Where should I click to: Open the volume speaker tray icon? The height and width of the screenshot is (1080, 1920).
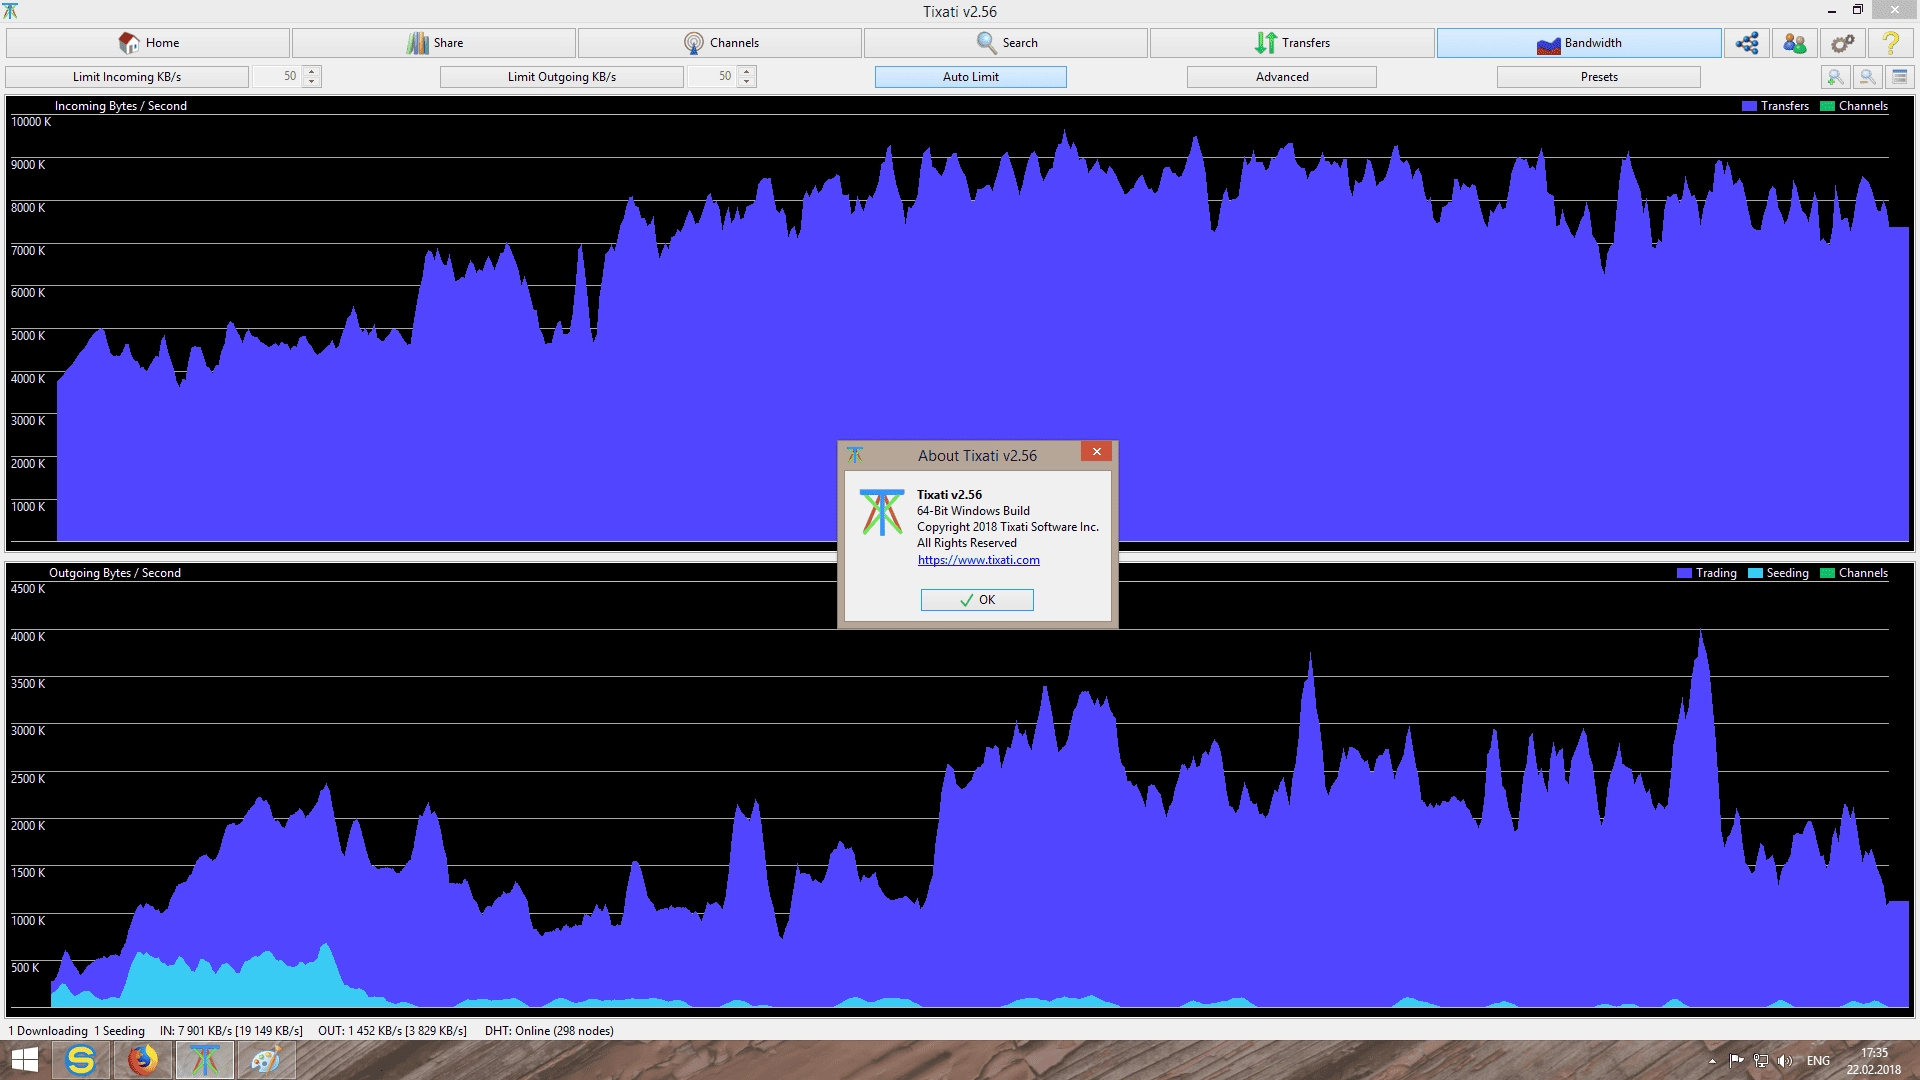coord(1785,1061)
